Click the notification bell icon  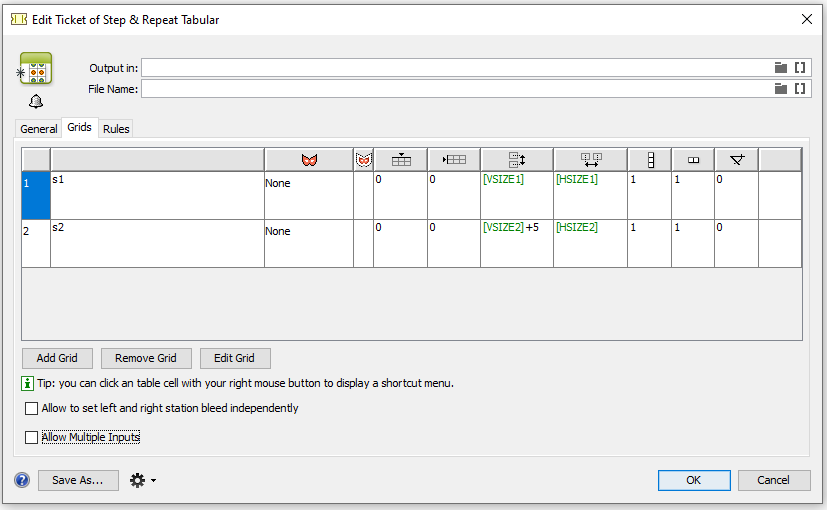click(36, 101)
